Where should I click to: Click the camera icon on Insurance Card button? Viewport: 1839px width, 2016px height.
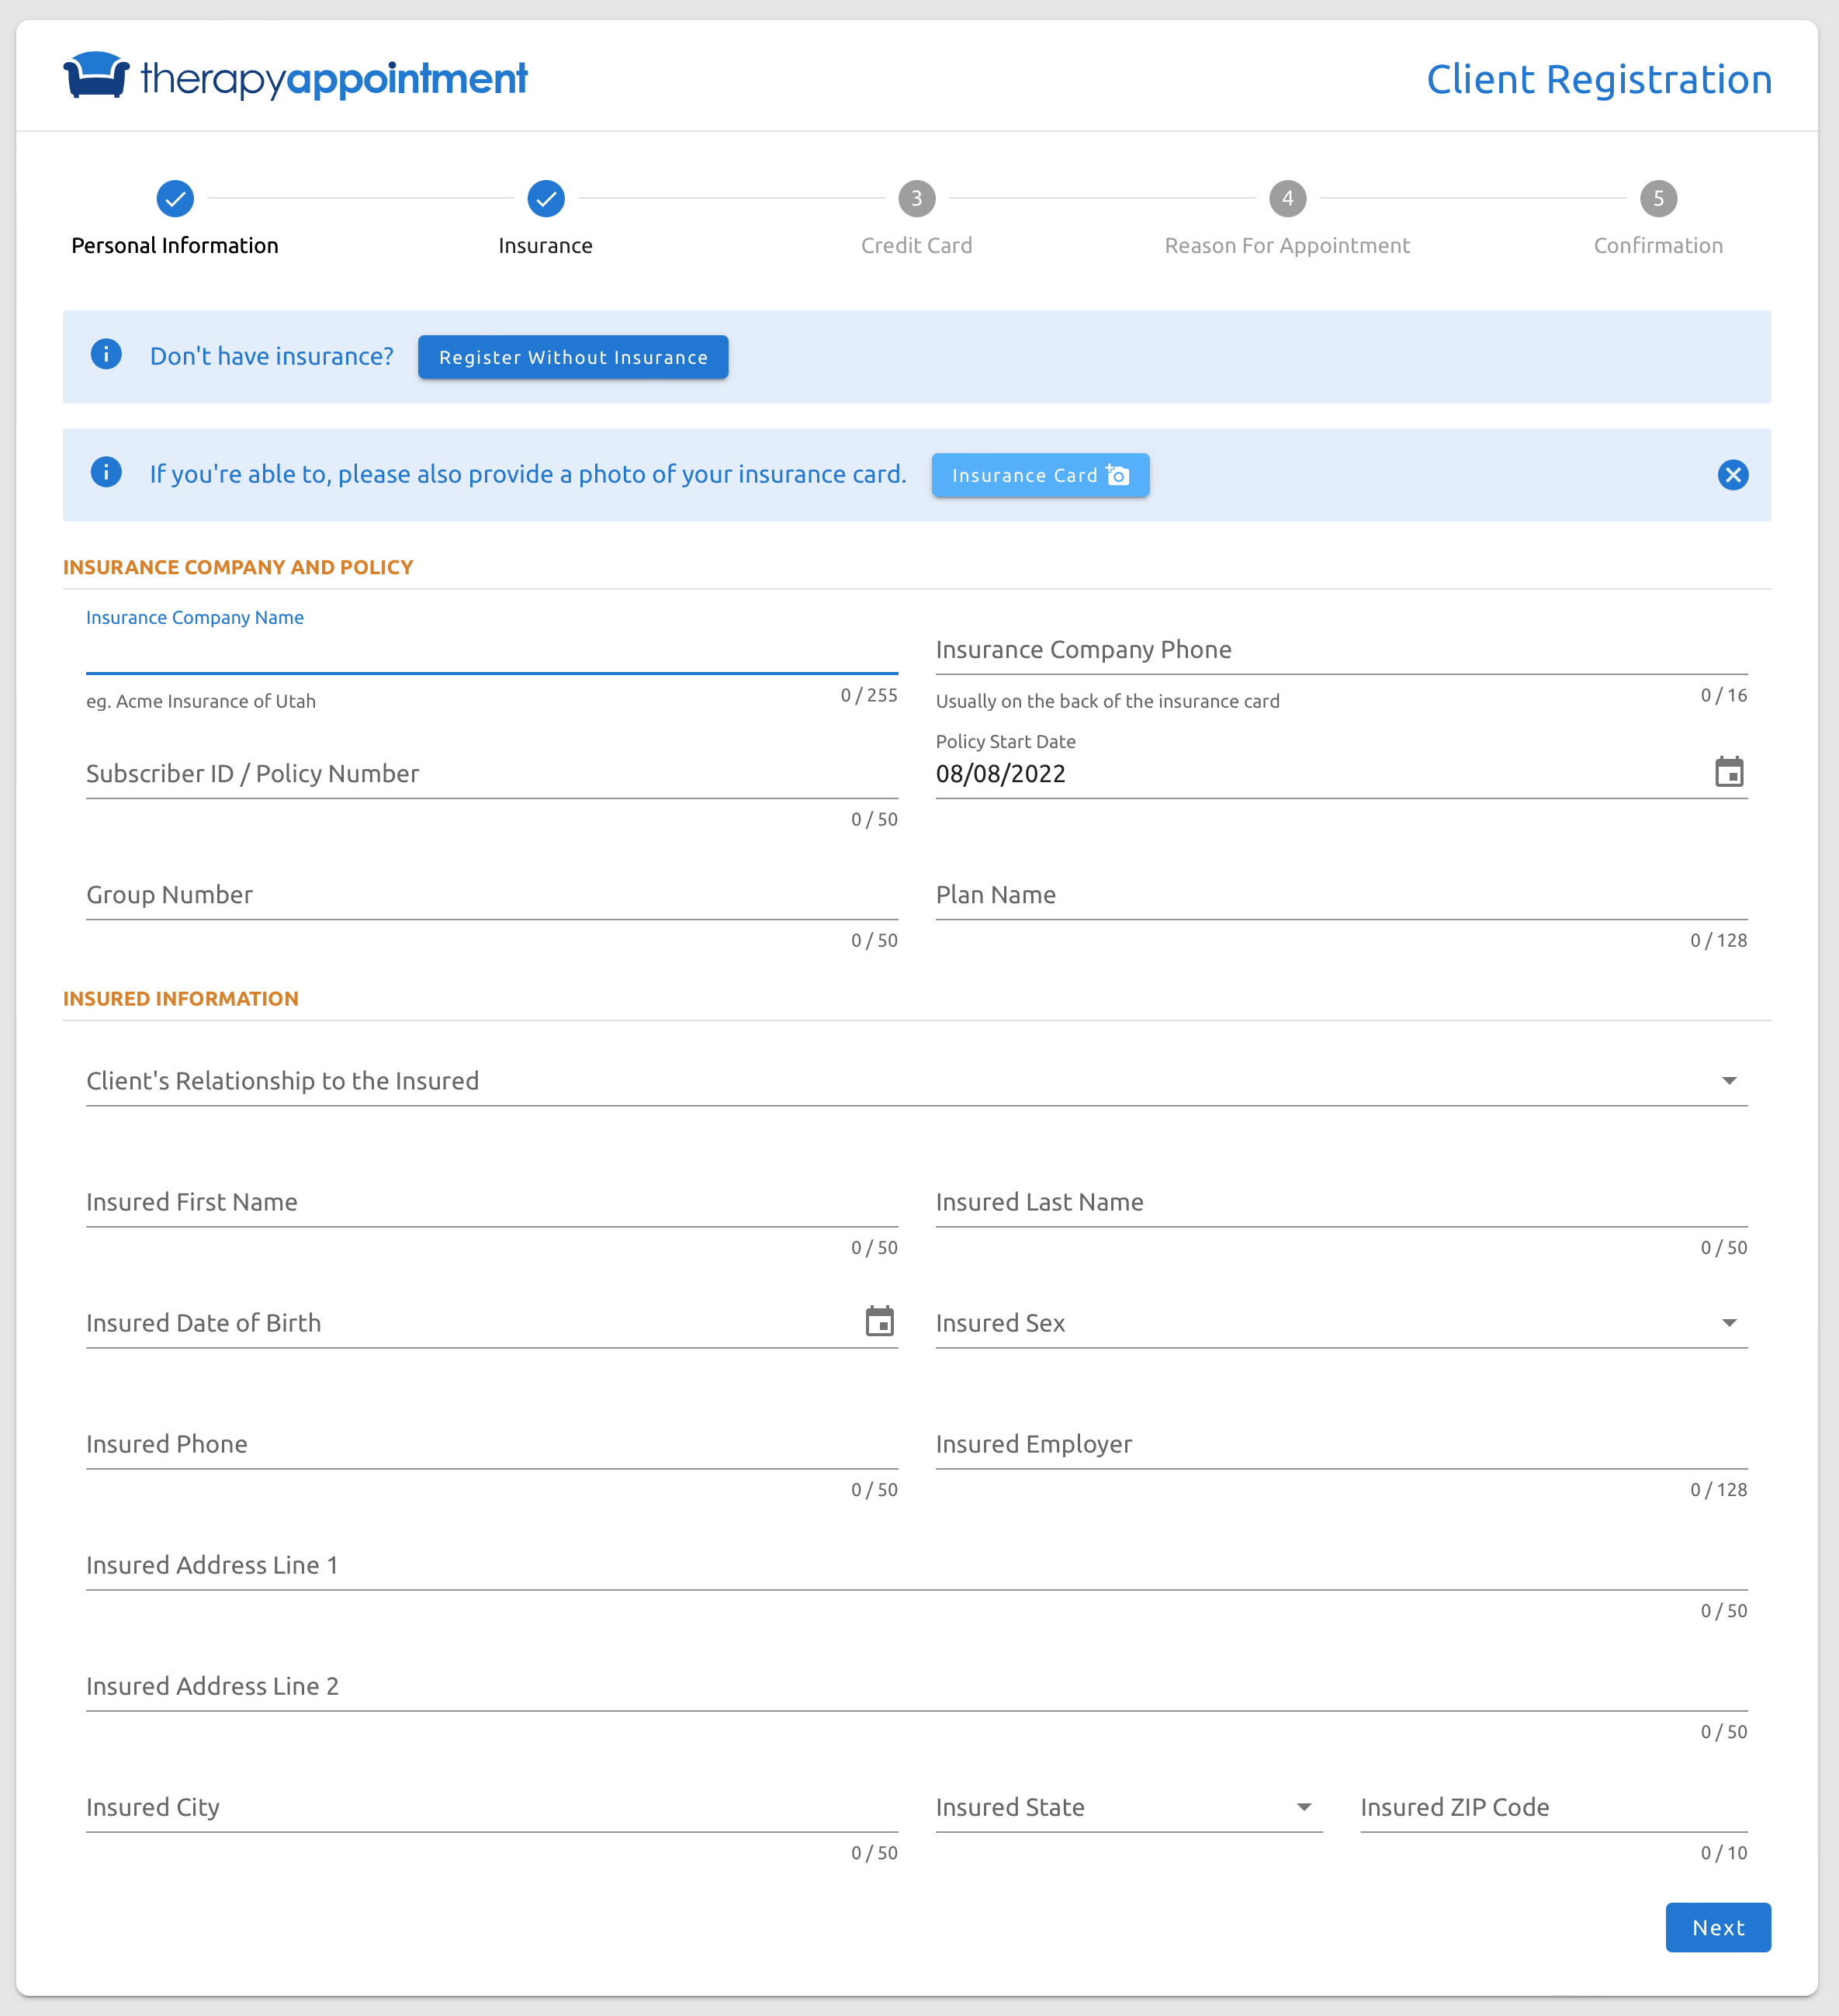pos(1116,475)
